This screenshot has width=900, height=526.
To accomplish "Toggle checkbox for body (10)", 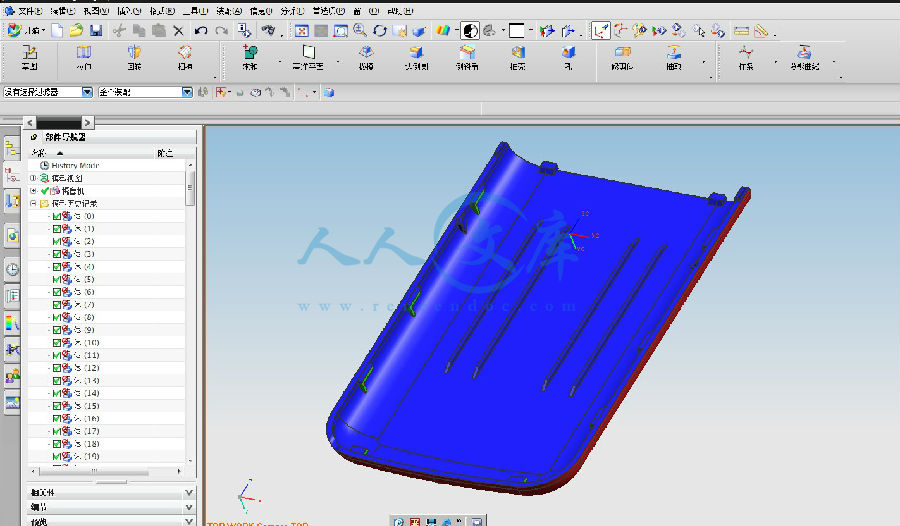I will click(57, 343).
